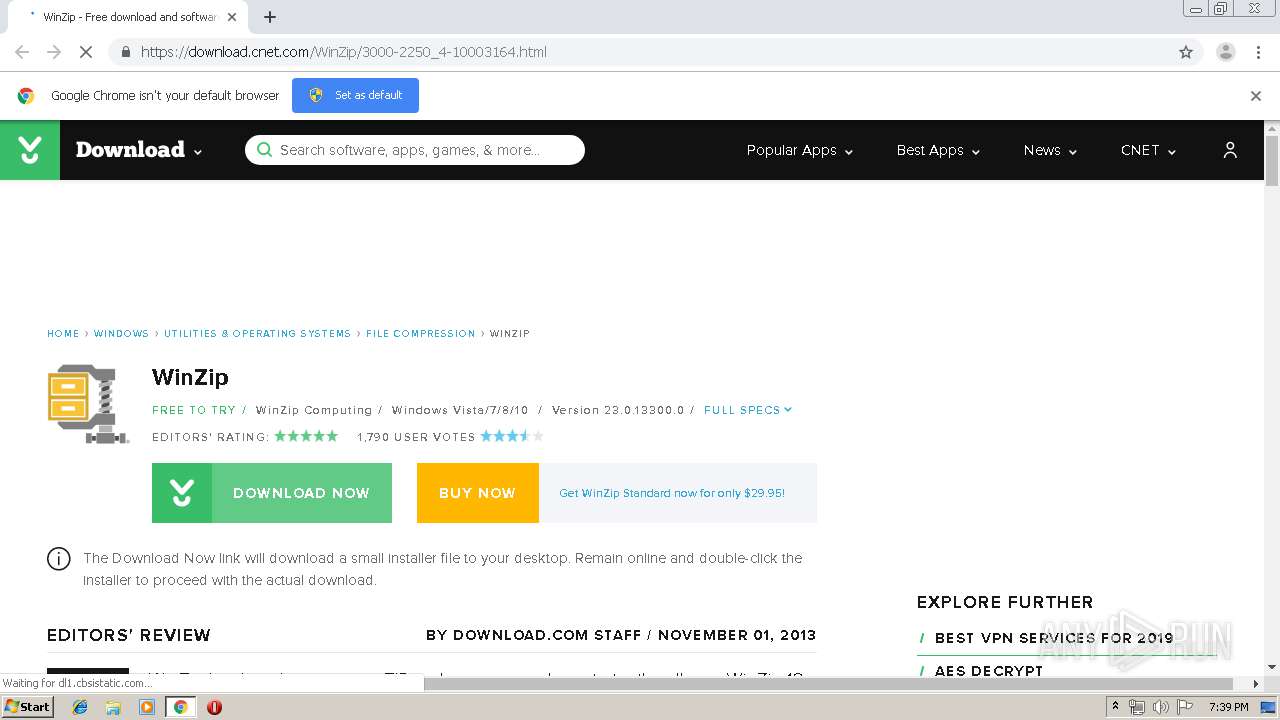Close the WinZip tab
This screenshot has width=1280, height=720.
tap(232, 17)
